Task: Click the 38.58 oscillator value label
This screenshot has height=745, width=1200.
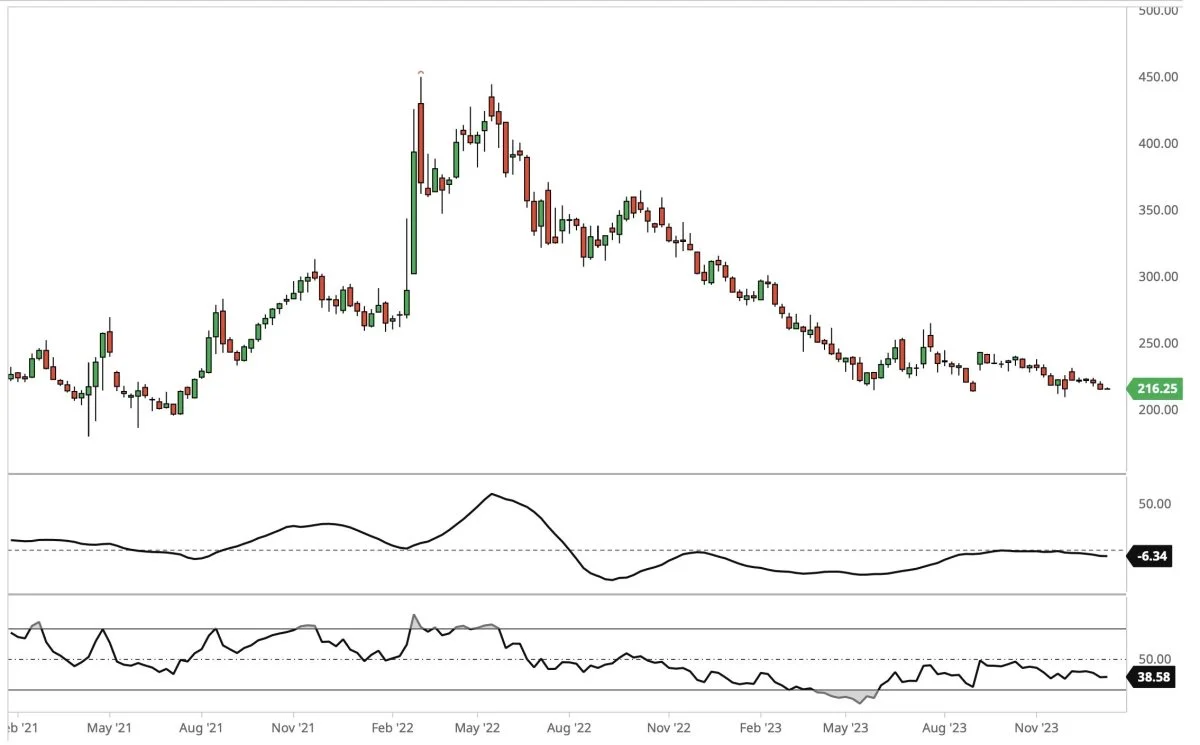Action: click(1153, 677)
